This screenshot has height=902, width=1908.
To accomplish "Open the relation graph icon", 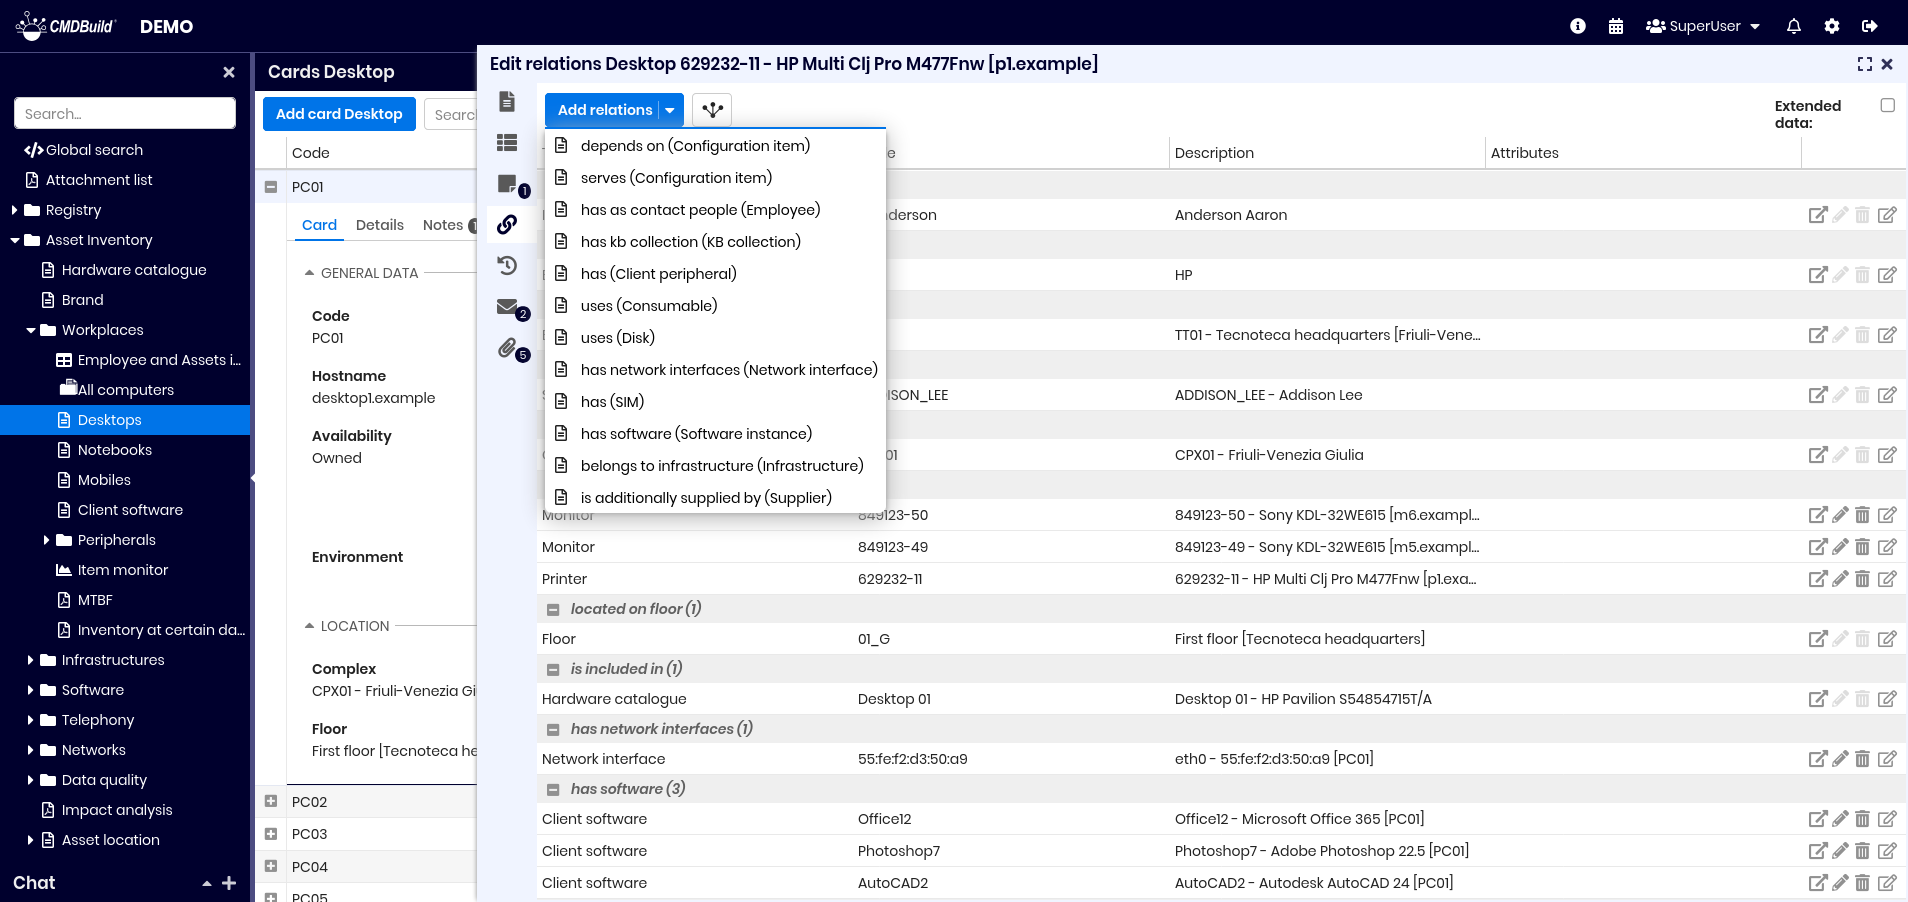I will tap(712, 110).
